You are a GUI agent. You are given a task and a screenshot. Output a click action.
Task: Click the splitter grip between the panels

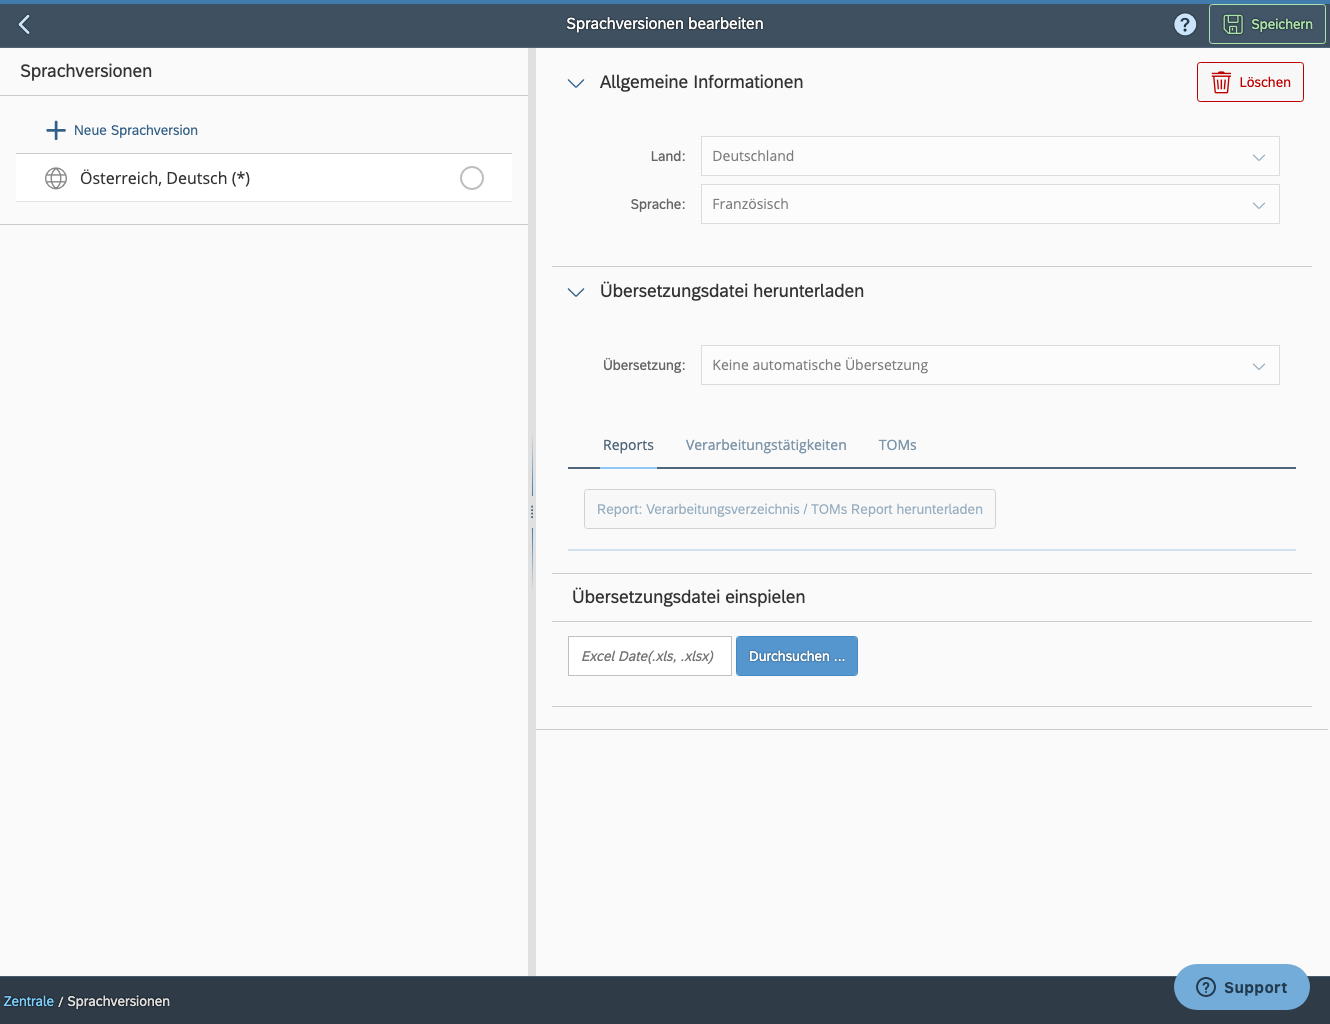tap(531, 511)
